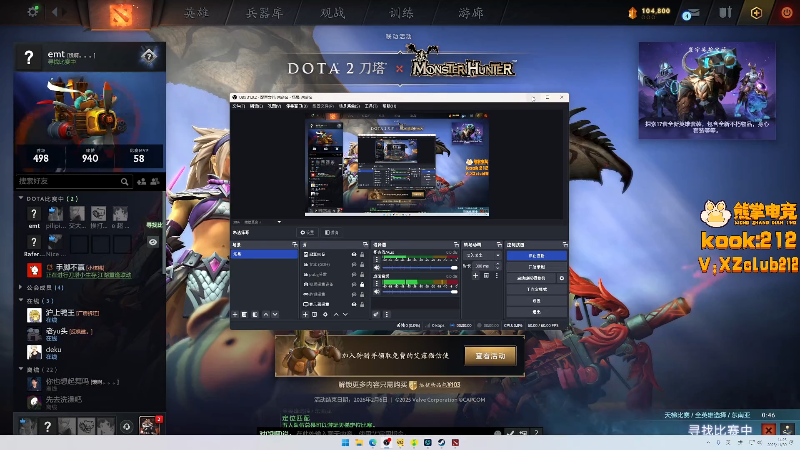The height and width of the screenshot is (450, 800).
Task: Click the Dota 2 back arrow
Action: coord(55,12)
